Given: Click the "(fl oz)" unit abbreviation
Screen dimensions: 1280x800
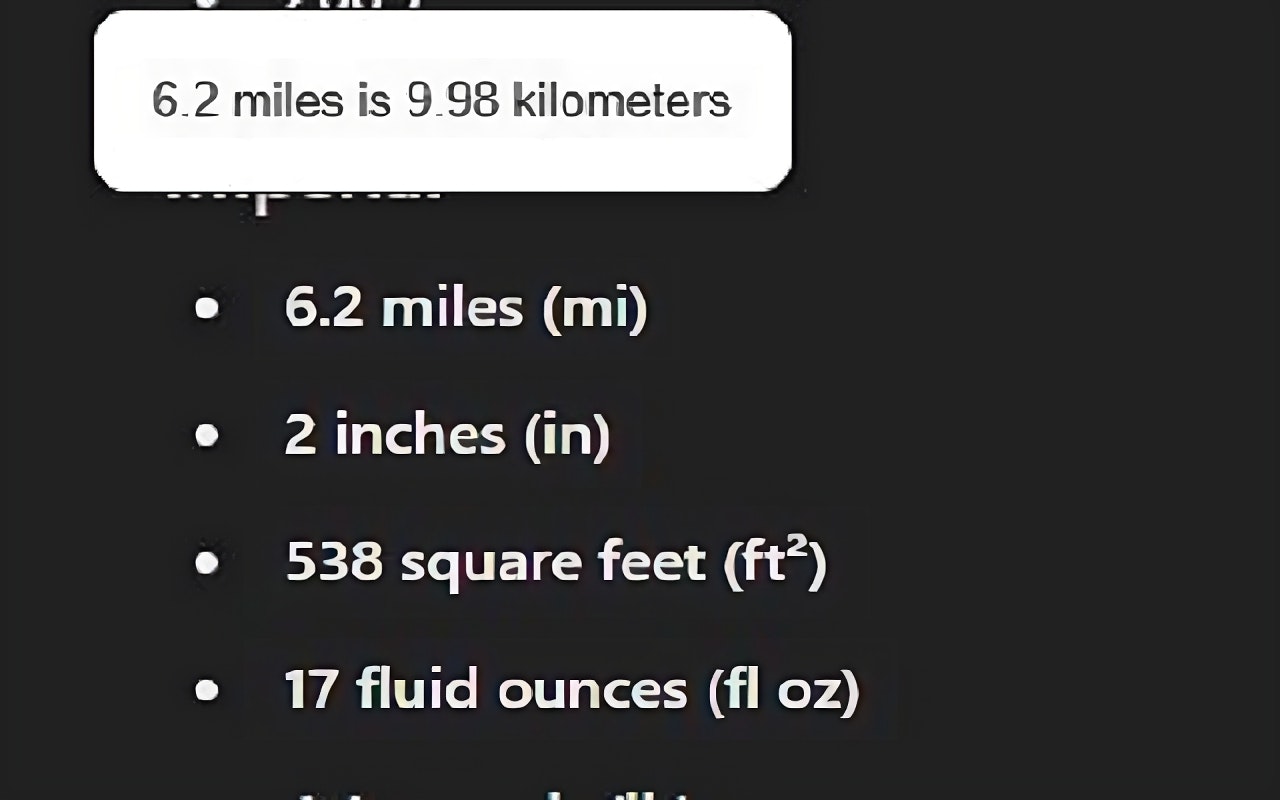Looking at the screenshot, I should 784,691.
